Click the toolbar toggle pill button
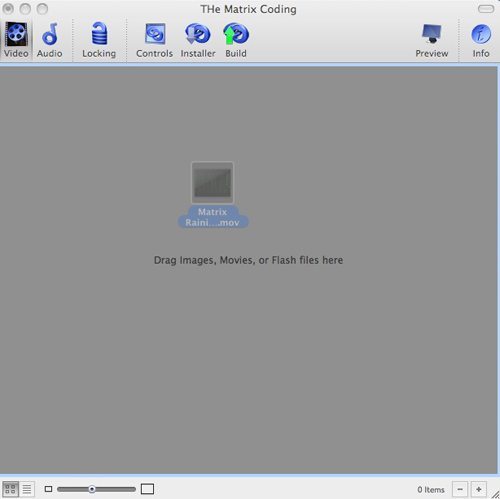This screenshot has width=500, height=499. point(486,9)
